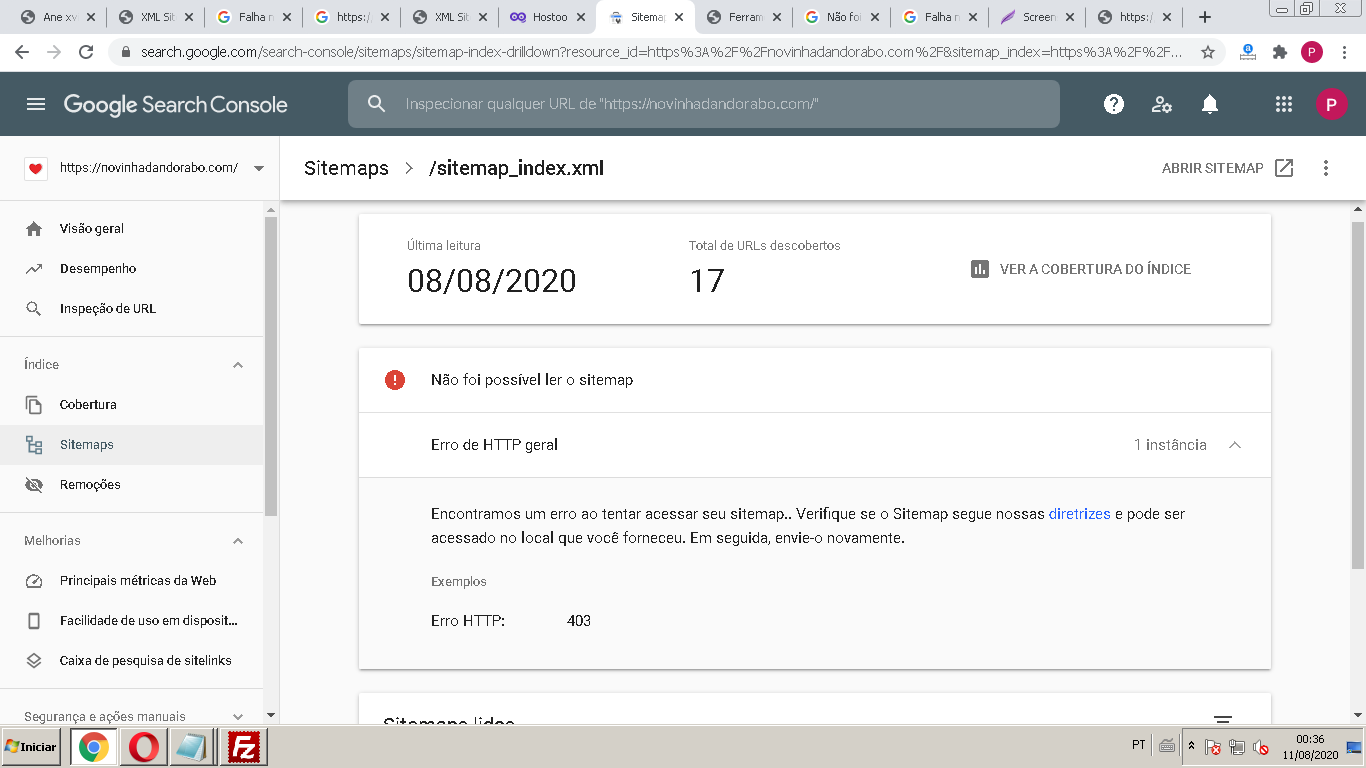Viewport: 1366px width, 768px height.
Task: Go back in browser history
Action: point(22,52)
